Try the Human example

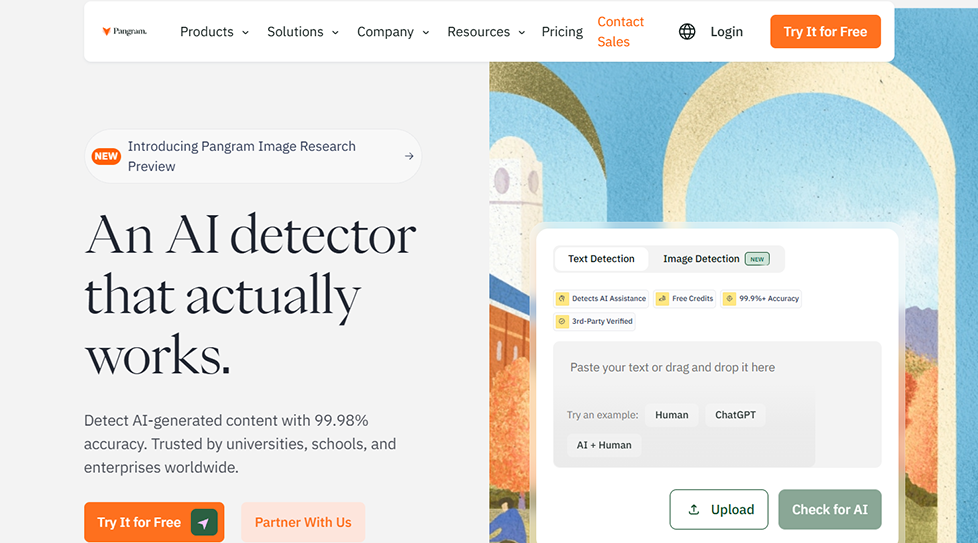[672, 415]
